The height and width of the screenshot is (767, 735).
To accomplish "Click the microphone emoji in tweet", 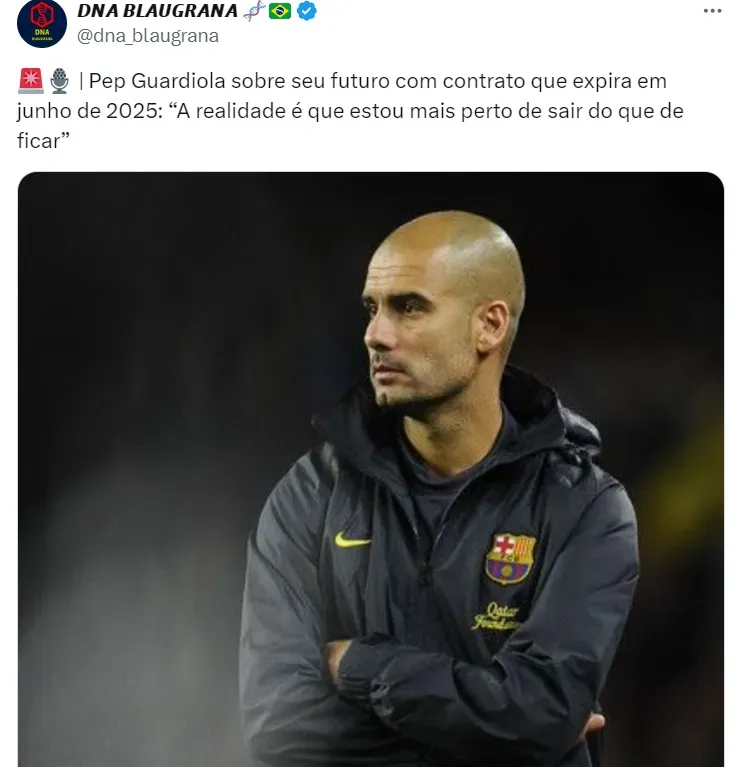I will (x=60, y=81).
